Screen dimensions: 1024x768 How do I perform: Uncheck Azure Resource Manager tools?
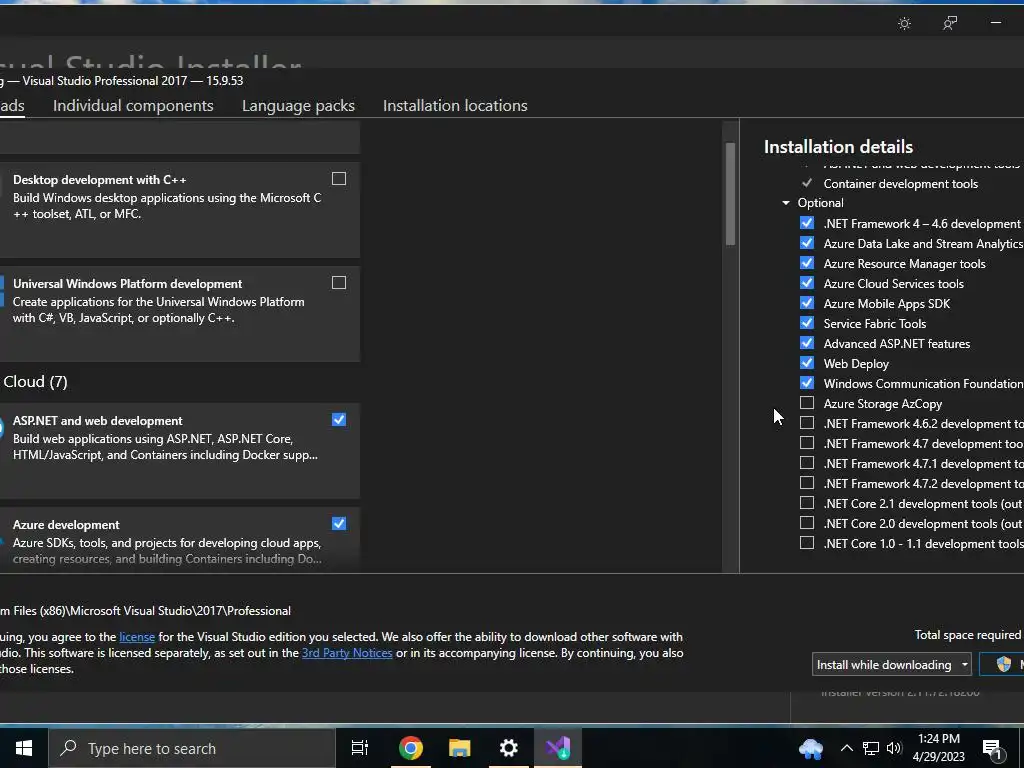point(807,263)
